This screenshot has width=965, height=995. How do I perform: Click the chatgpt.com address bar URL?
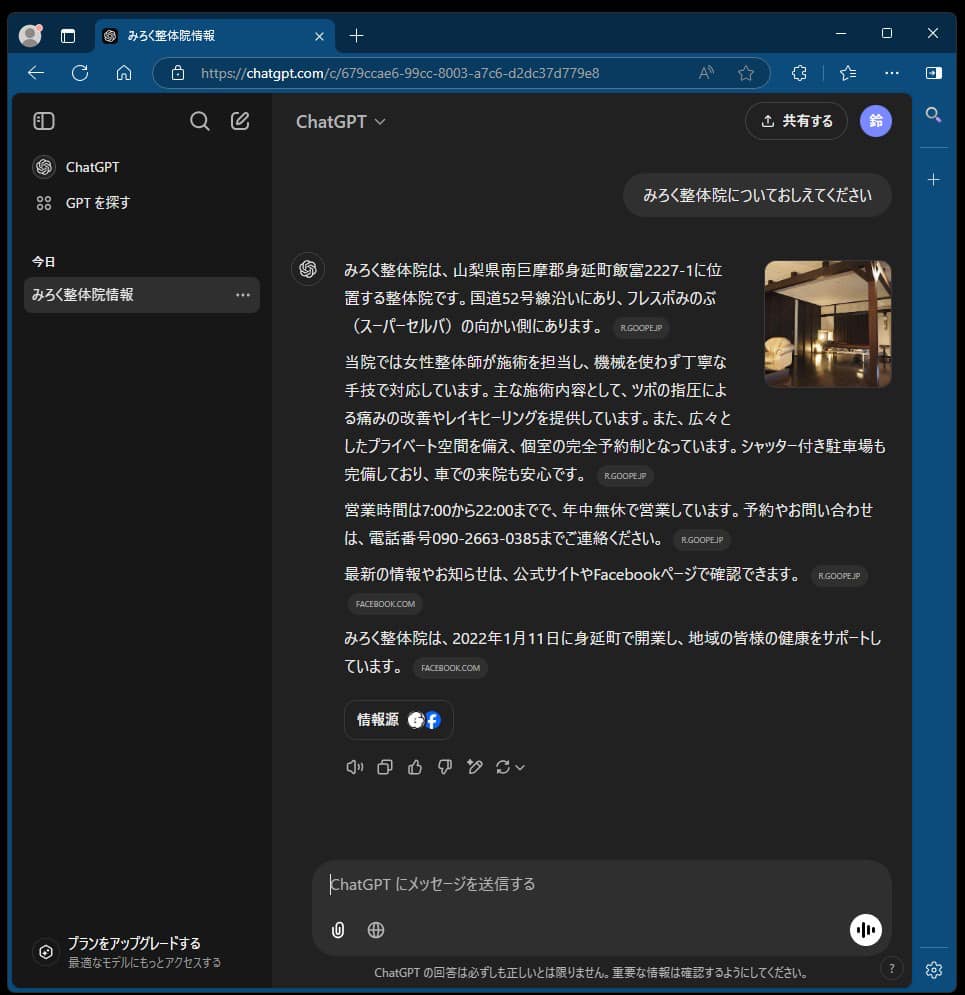point(400,74)
